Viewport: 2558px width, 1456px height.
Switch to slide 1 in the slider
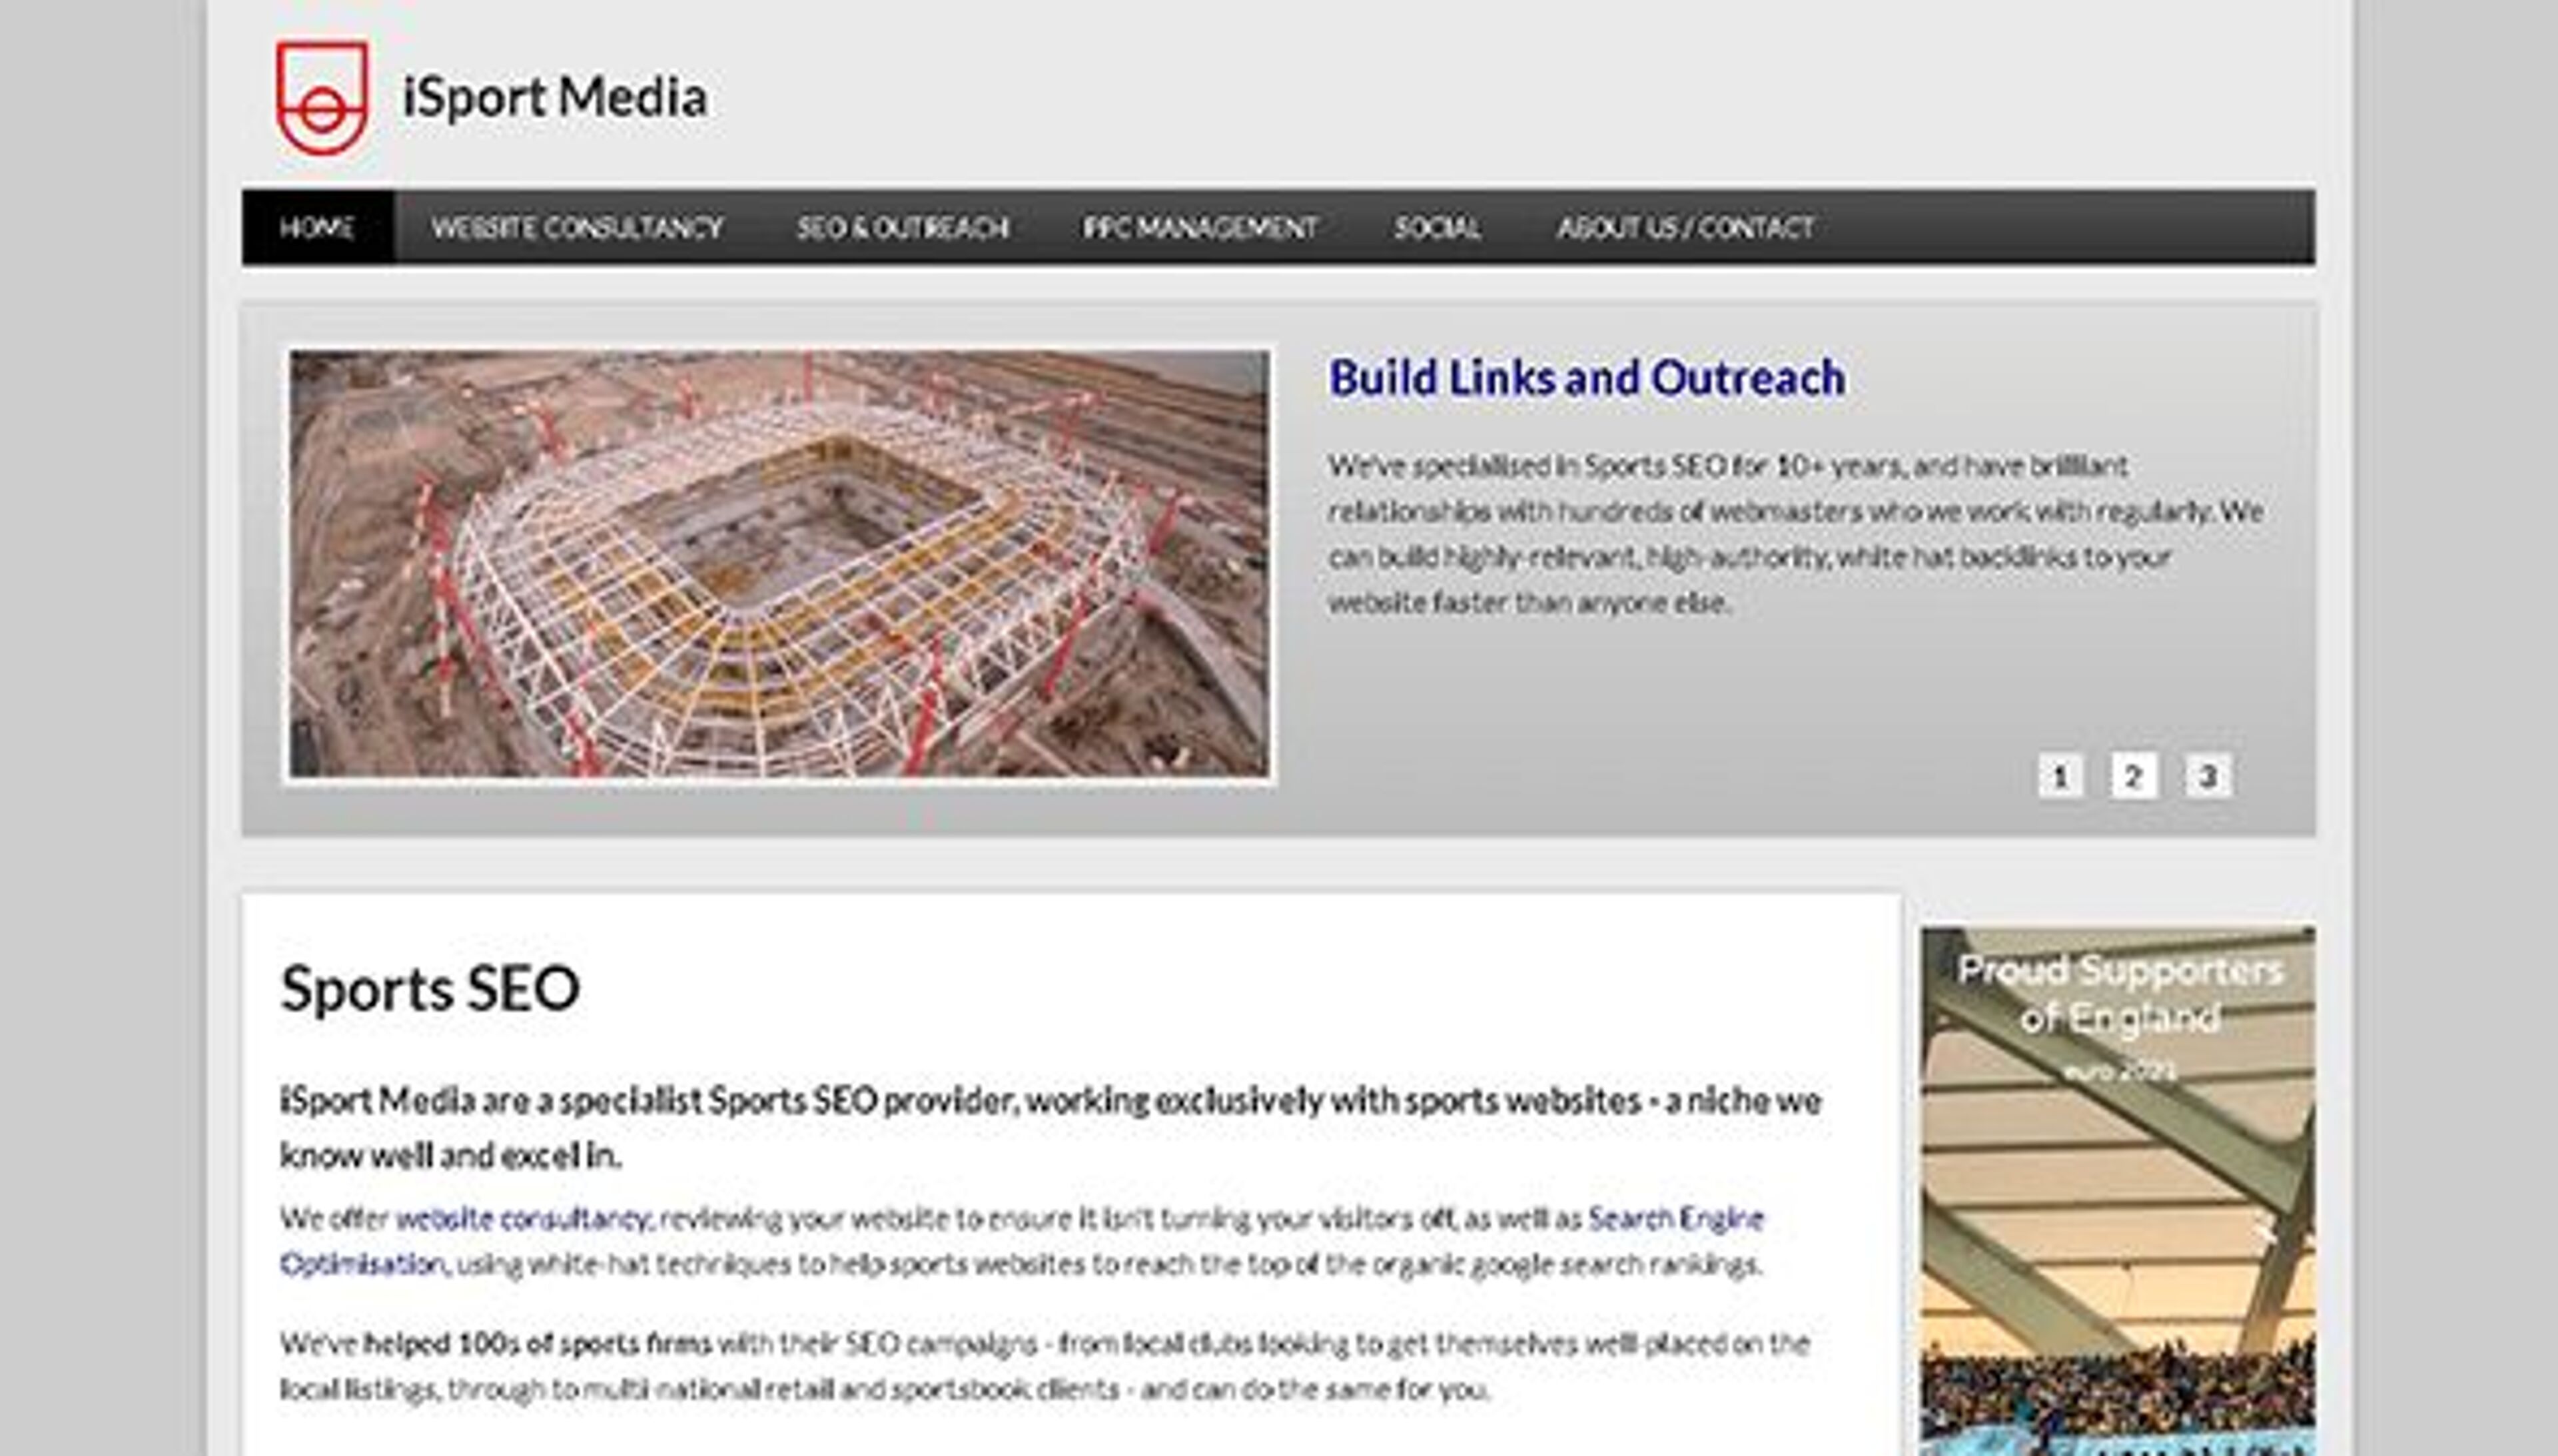tap(2060, 776)
